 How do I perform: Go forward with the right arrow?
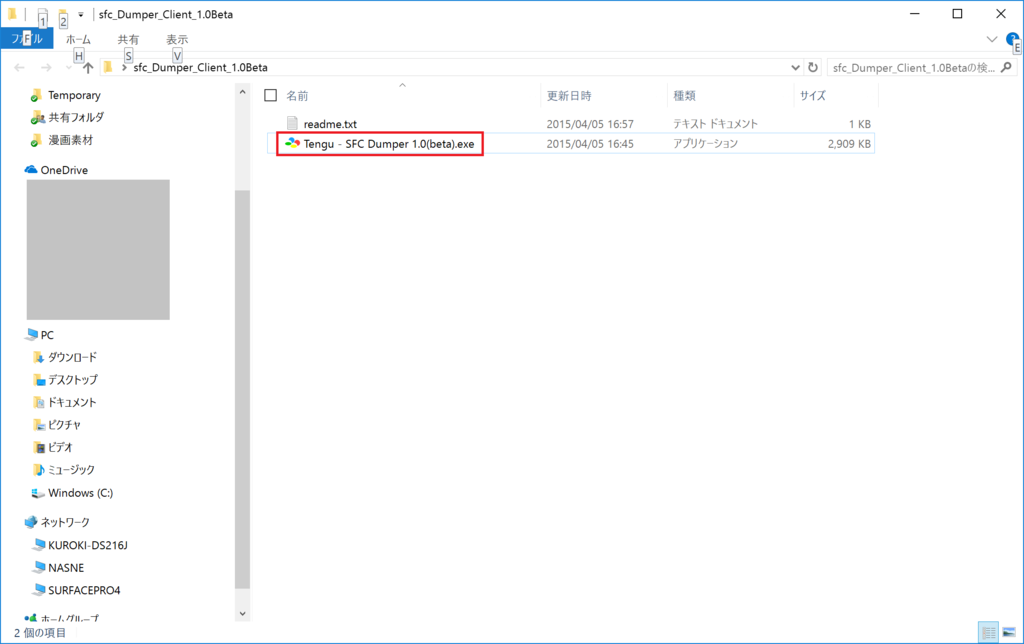pyautogui.click(x=46, y=67)
